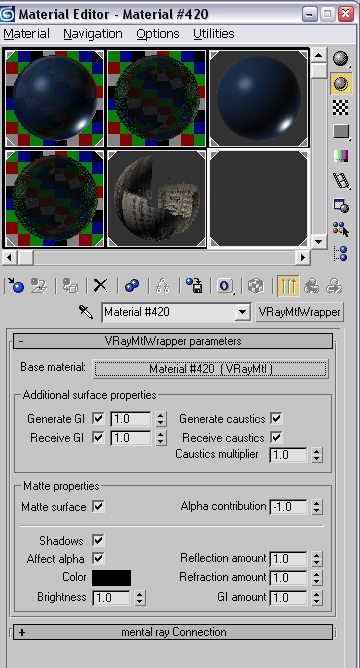
Task: Toggle the Generate GI checkbox
Action: pos(98,418)
